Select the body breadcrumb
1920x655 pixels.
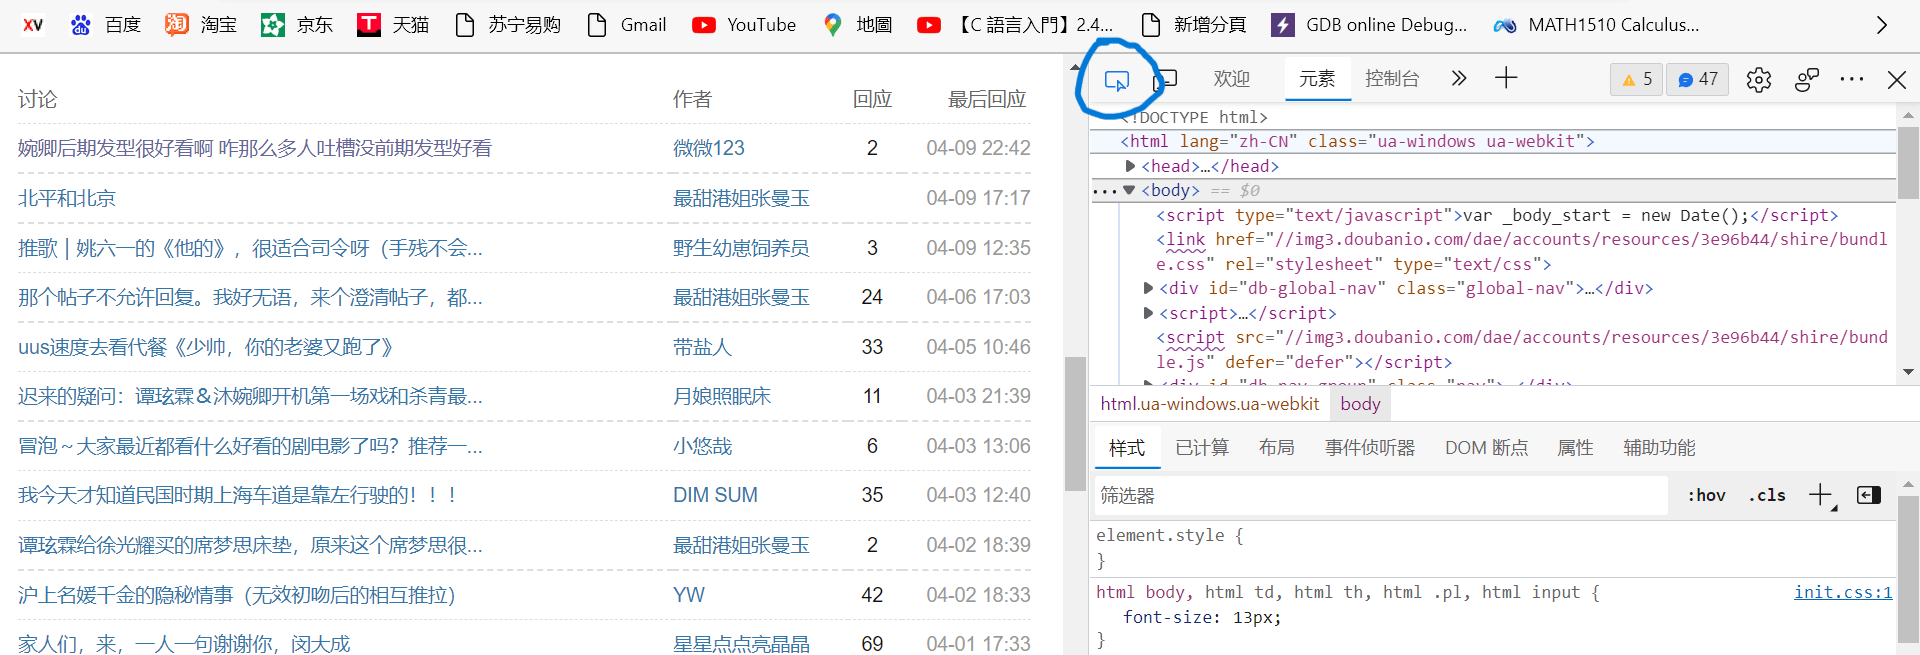1360,404
